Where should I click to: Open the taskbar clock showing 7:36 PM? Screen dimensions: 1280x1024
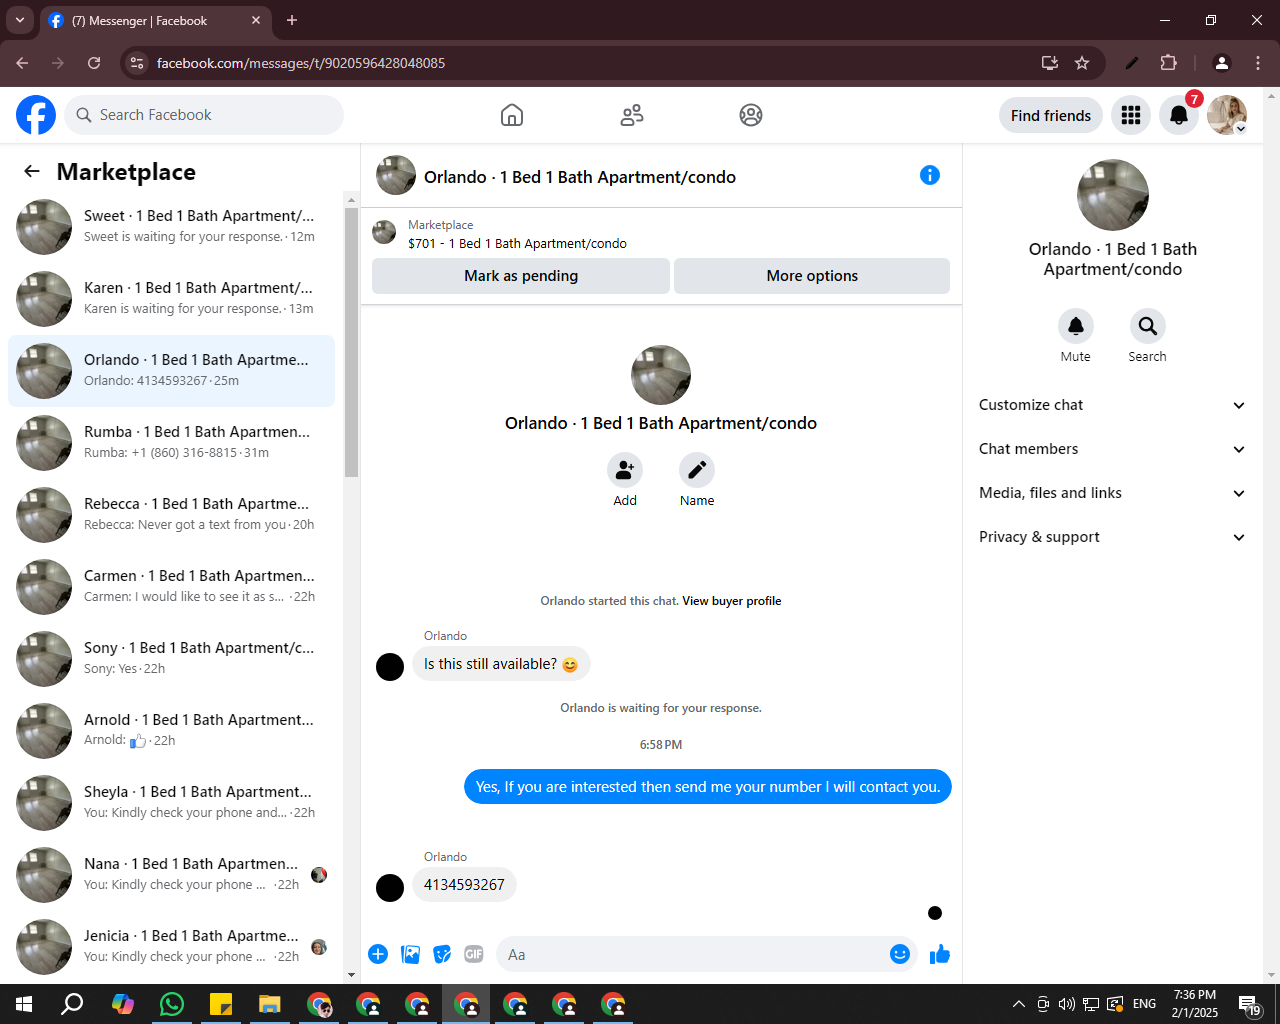point(1195,1004)
